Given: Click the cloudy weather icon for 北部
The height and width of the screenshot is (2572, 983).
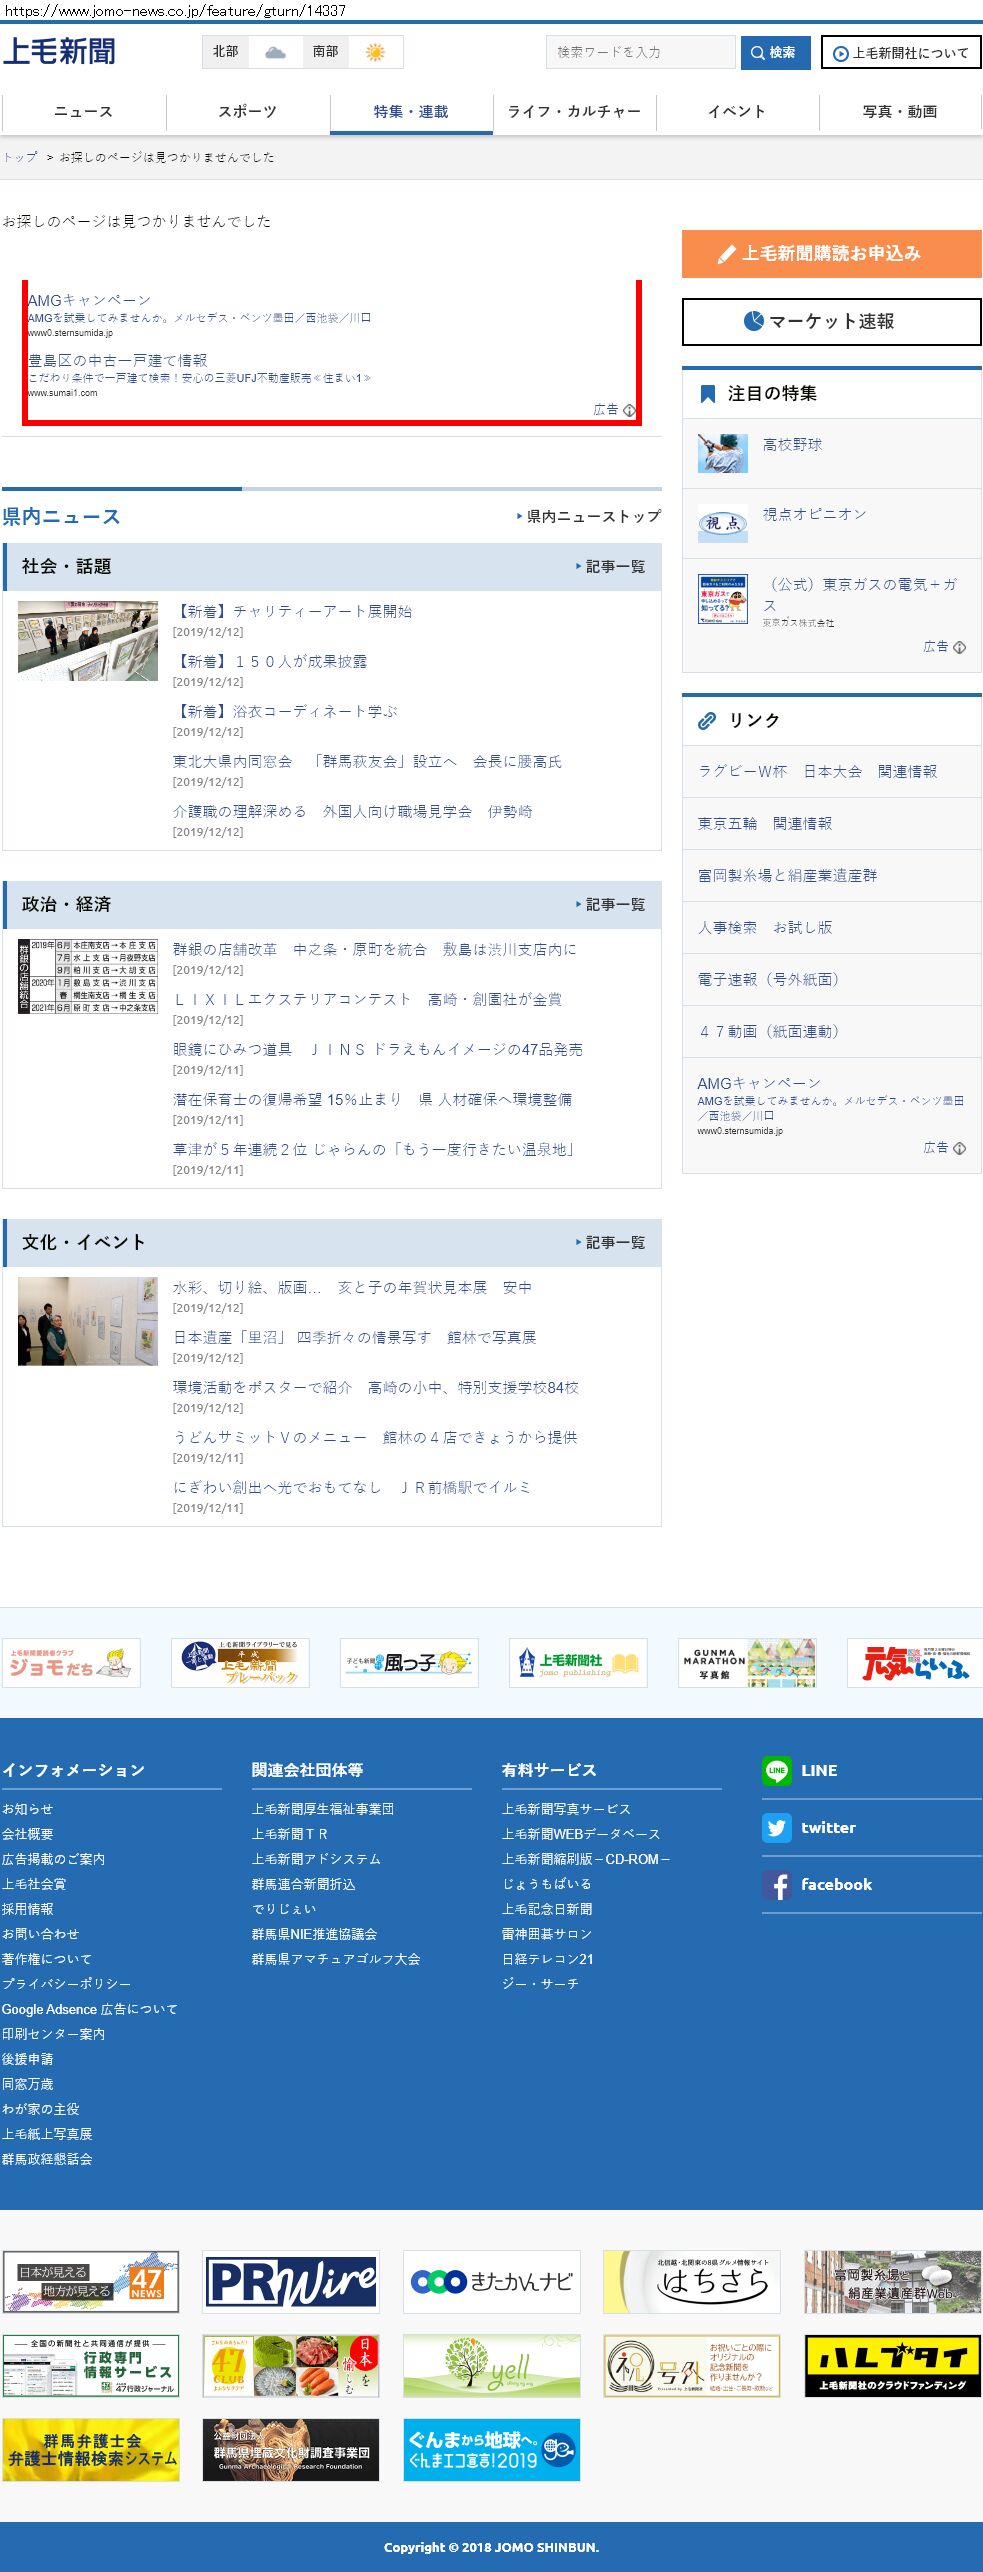Looking at the screenshot, I should [275, 52].
